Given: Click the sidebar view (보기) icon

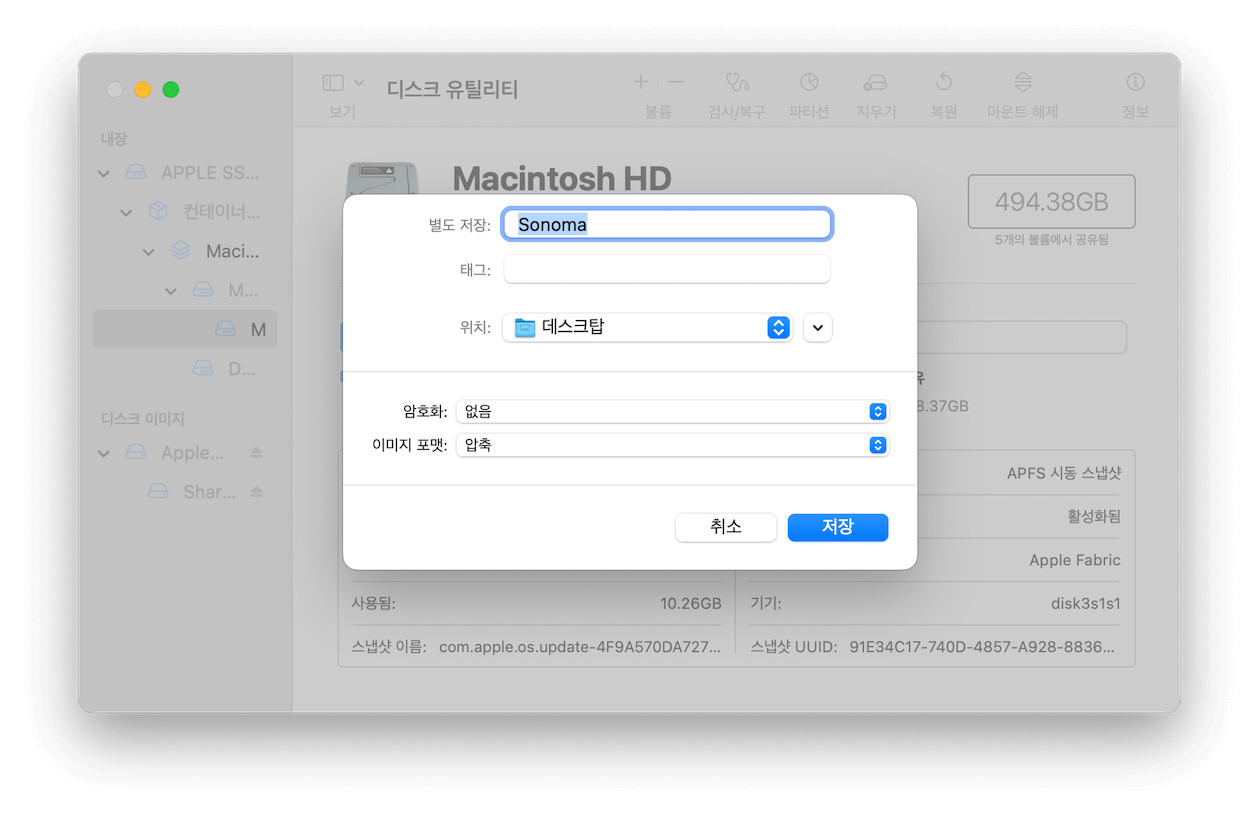Looking at the screenshot, I should pos(333,83).
